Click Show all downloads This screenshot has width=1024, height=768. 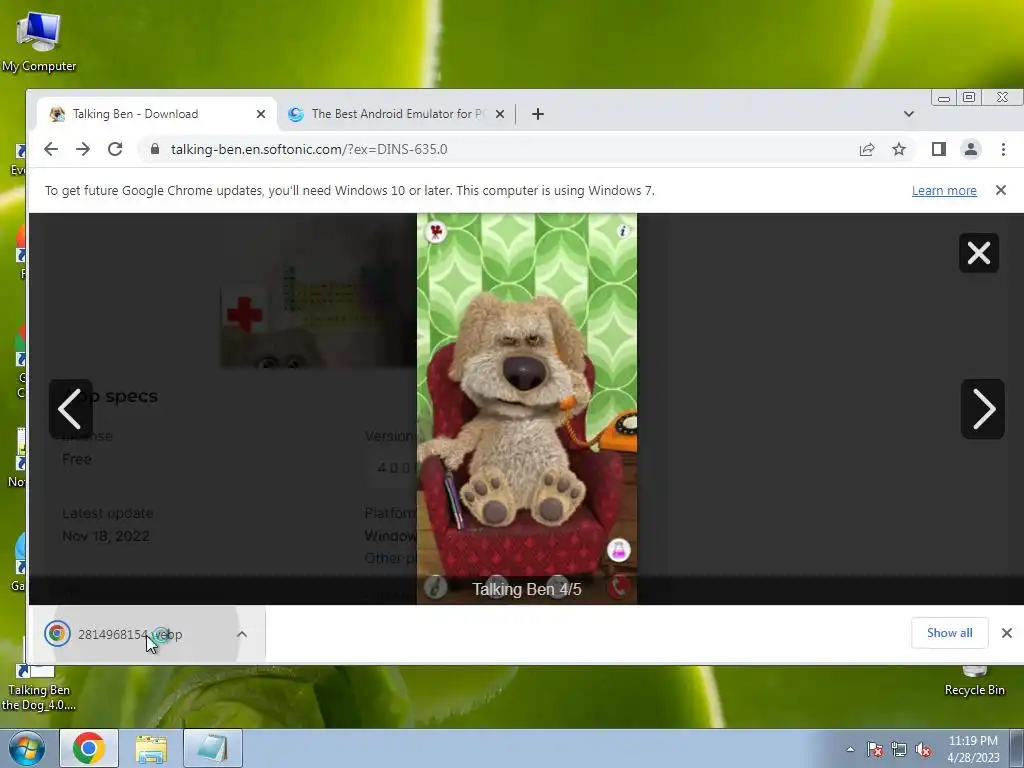click(x=949, y=633)
